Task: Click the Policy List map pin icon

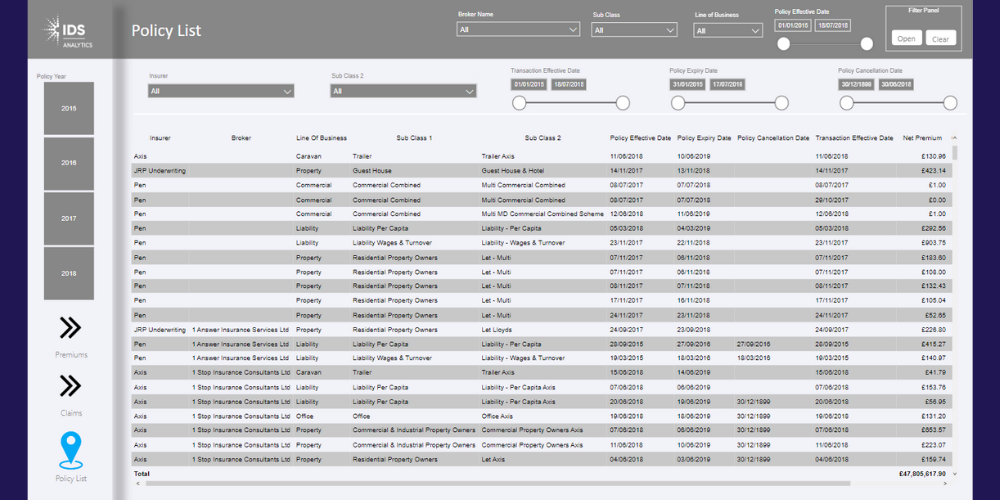Action: 70,450
